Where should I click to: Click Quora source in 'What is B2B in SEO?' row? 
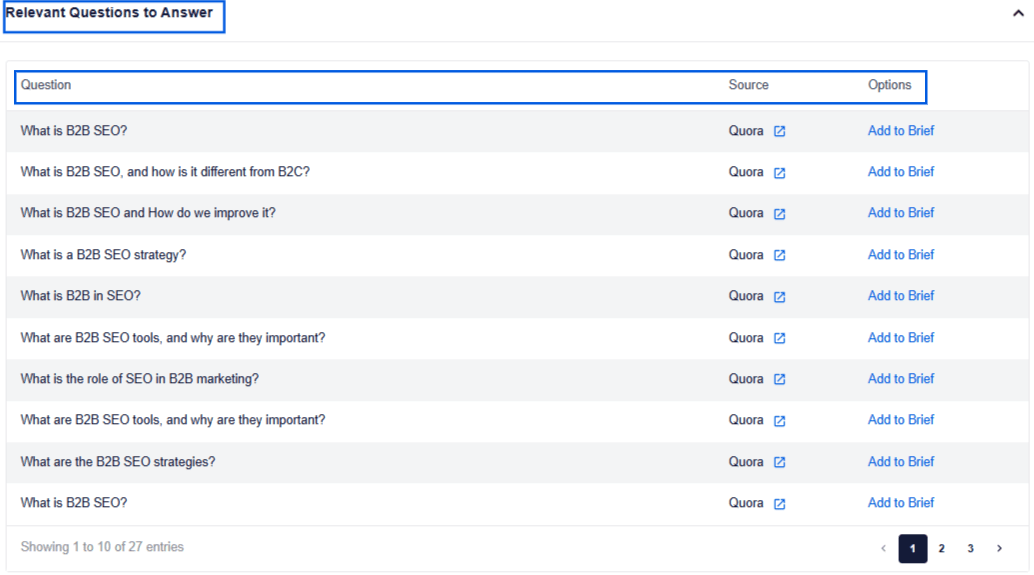point(746,295)
